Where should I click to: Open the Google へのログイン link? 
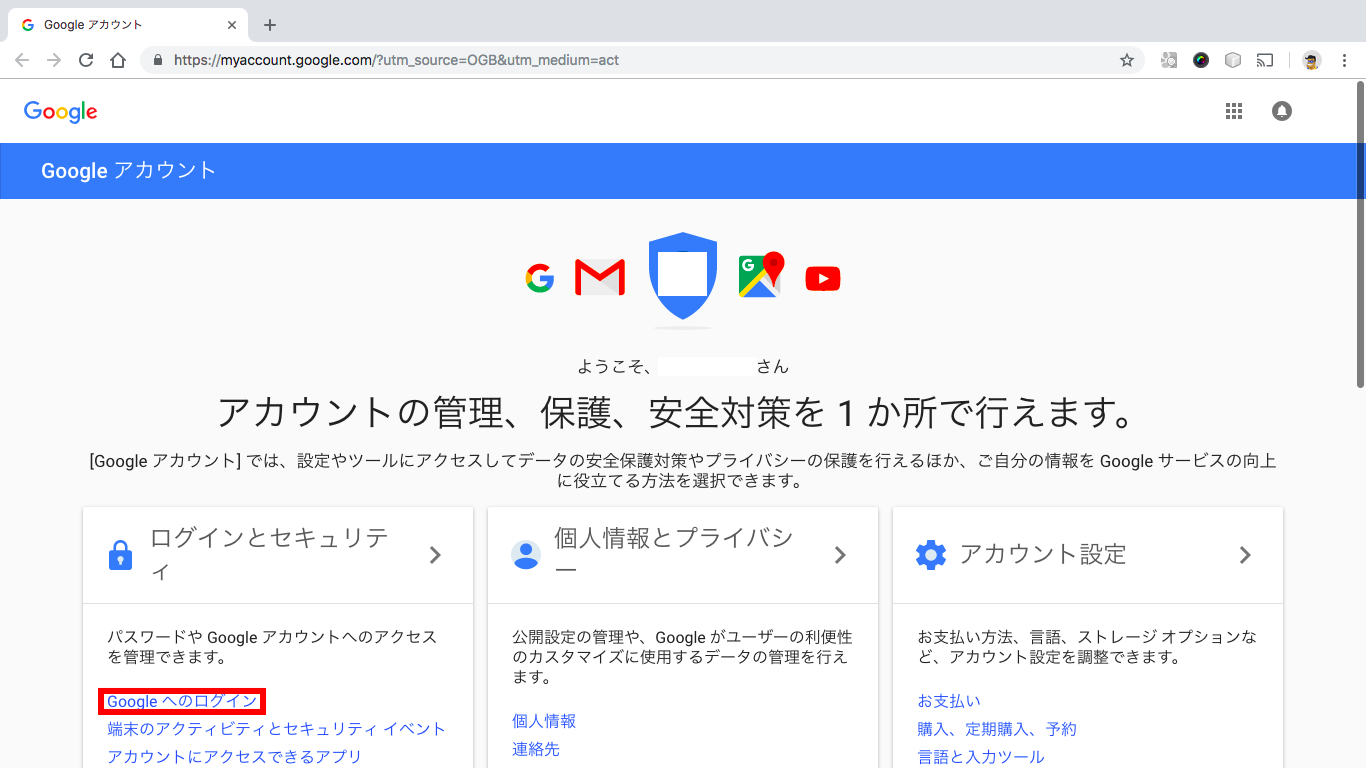point(181,701)
